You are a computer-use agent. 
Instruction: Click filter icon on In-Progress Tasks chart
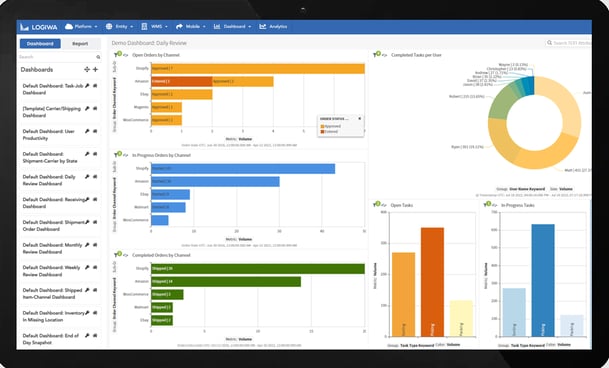click(487, 204)
